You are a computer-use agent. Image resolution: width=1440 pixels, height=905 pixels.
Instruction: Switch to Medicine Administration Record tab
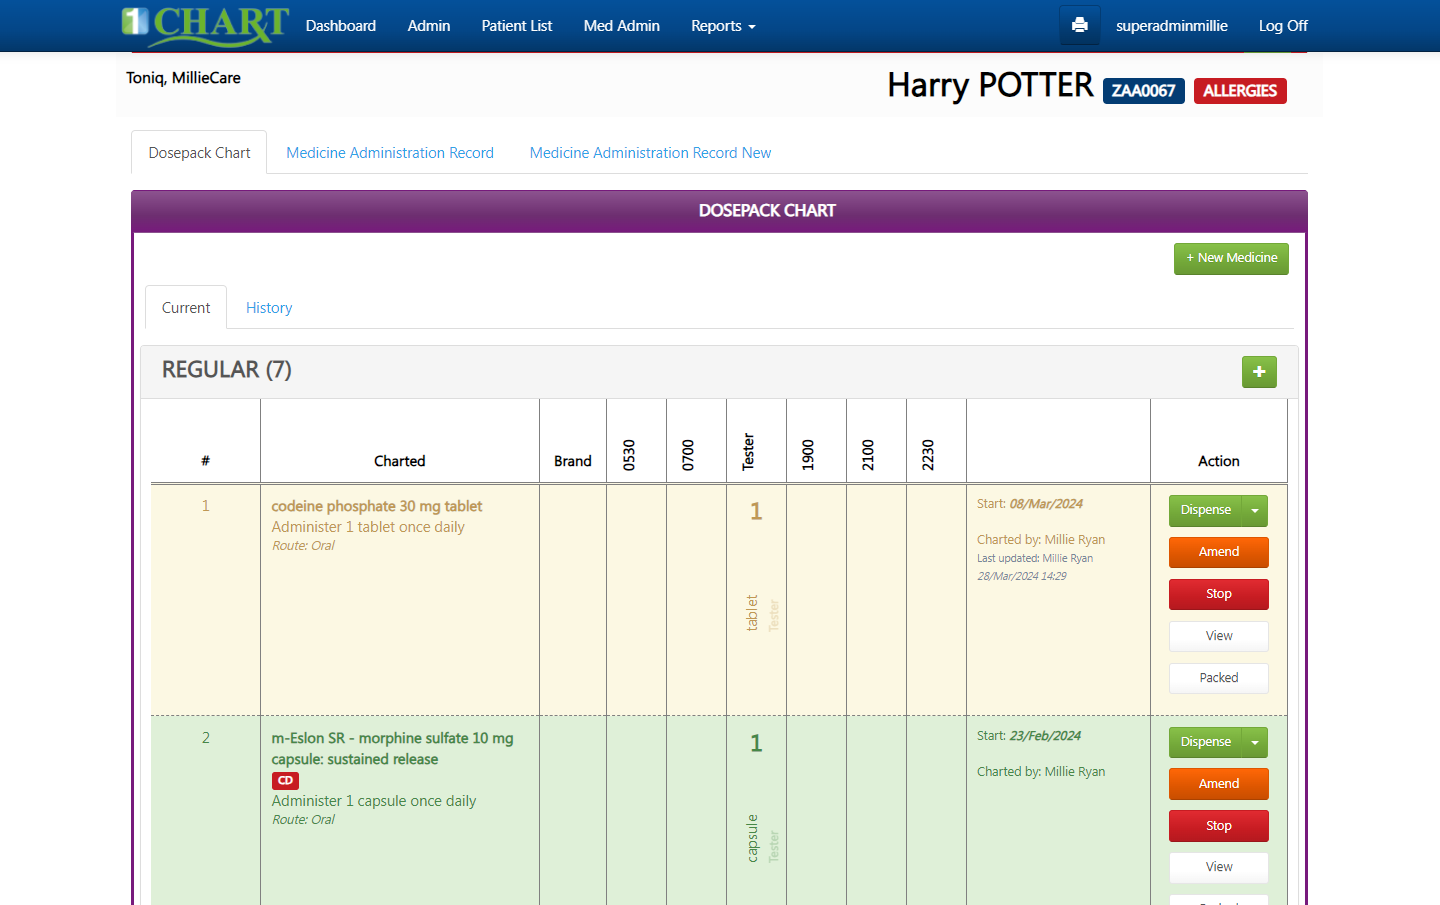point(390,153)
